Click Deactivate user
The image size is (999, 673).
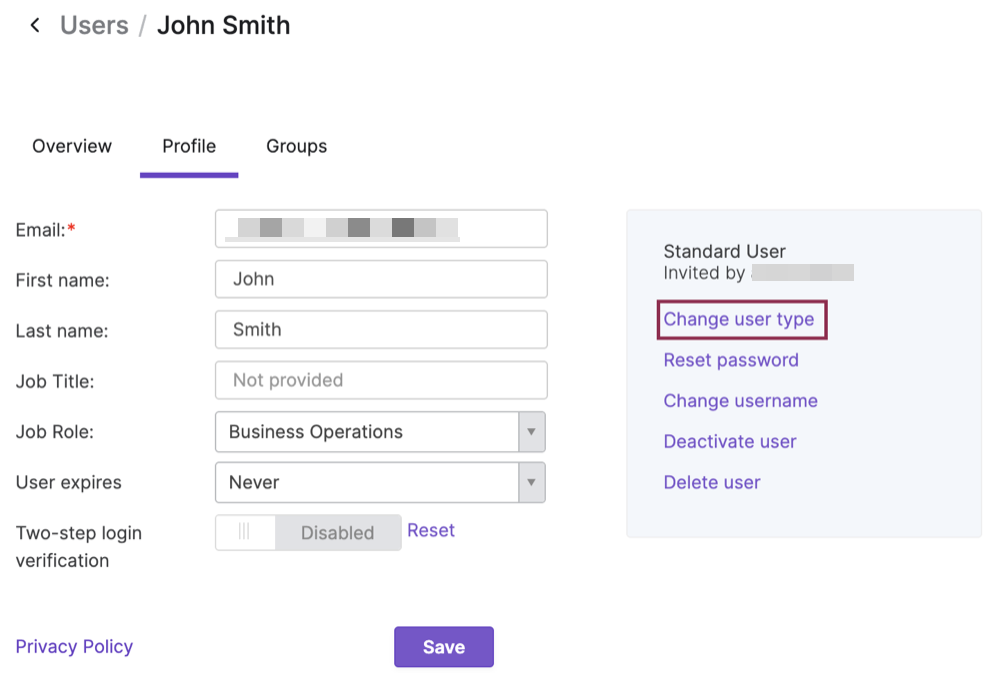coord(730,441)
